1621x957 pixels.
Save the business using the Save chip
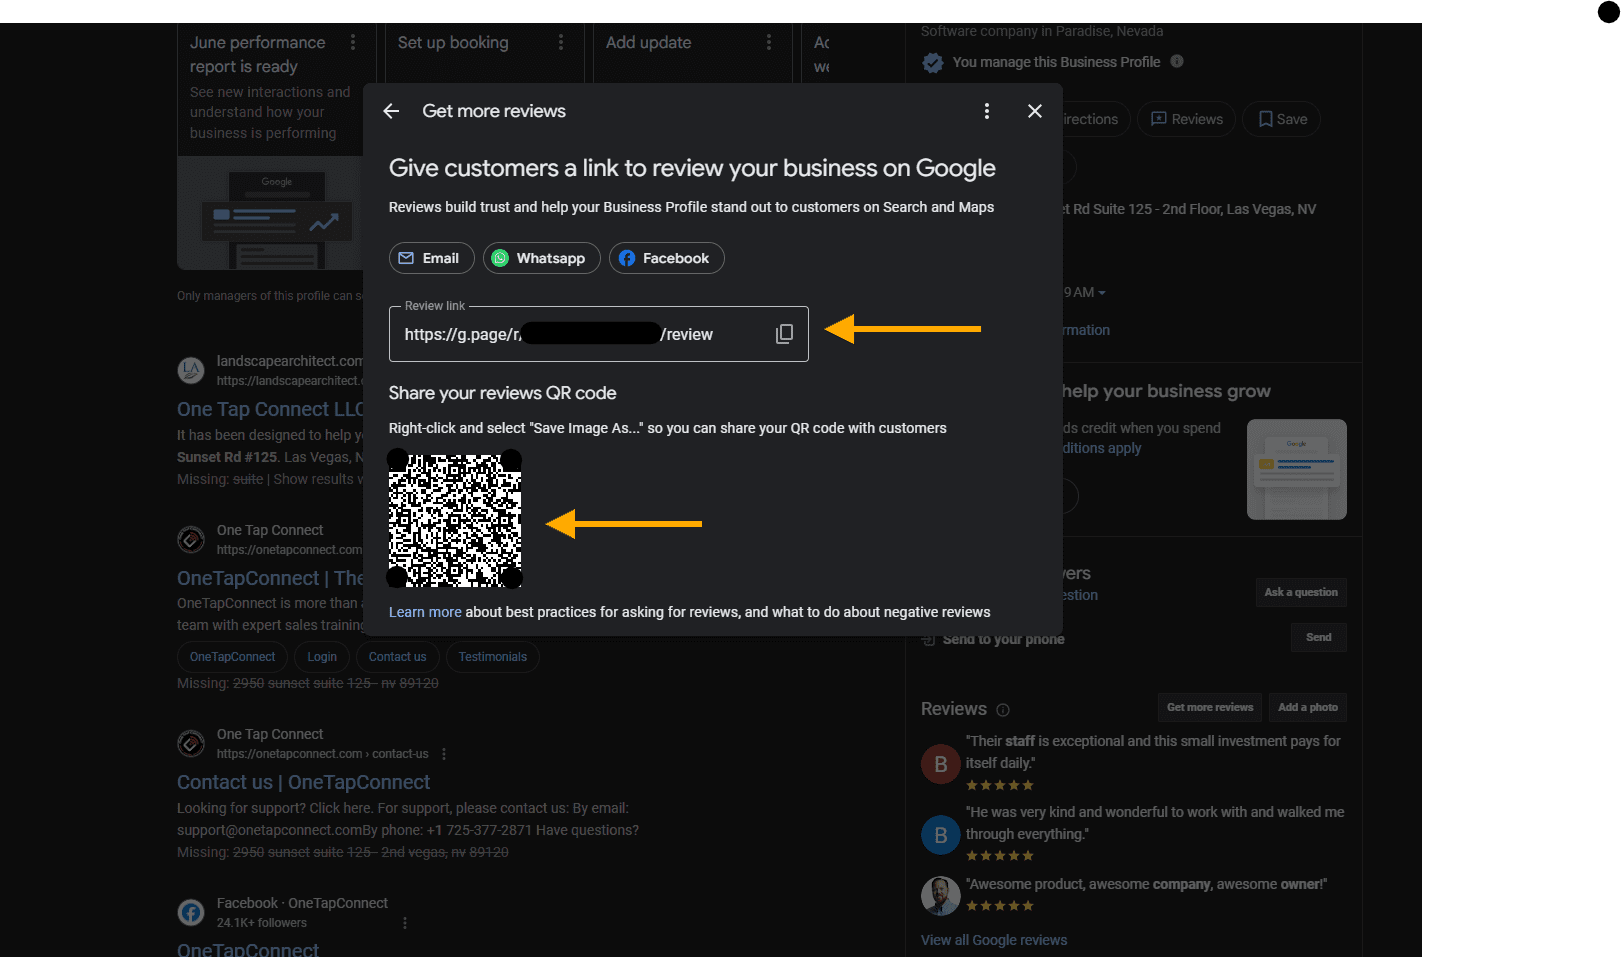click(1282, 119)
